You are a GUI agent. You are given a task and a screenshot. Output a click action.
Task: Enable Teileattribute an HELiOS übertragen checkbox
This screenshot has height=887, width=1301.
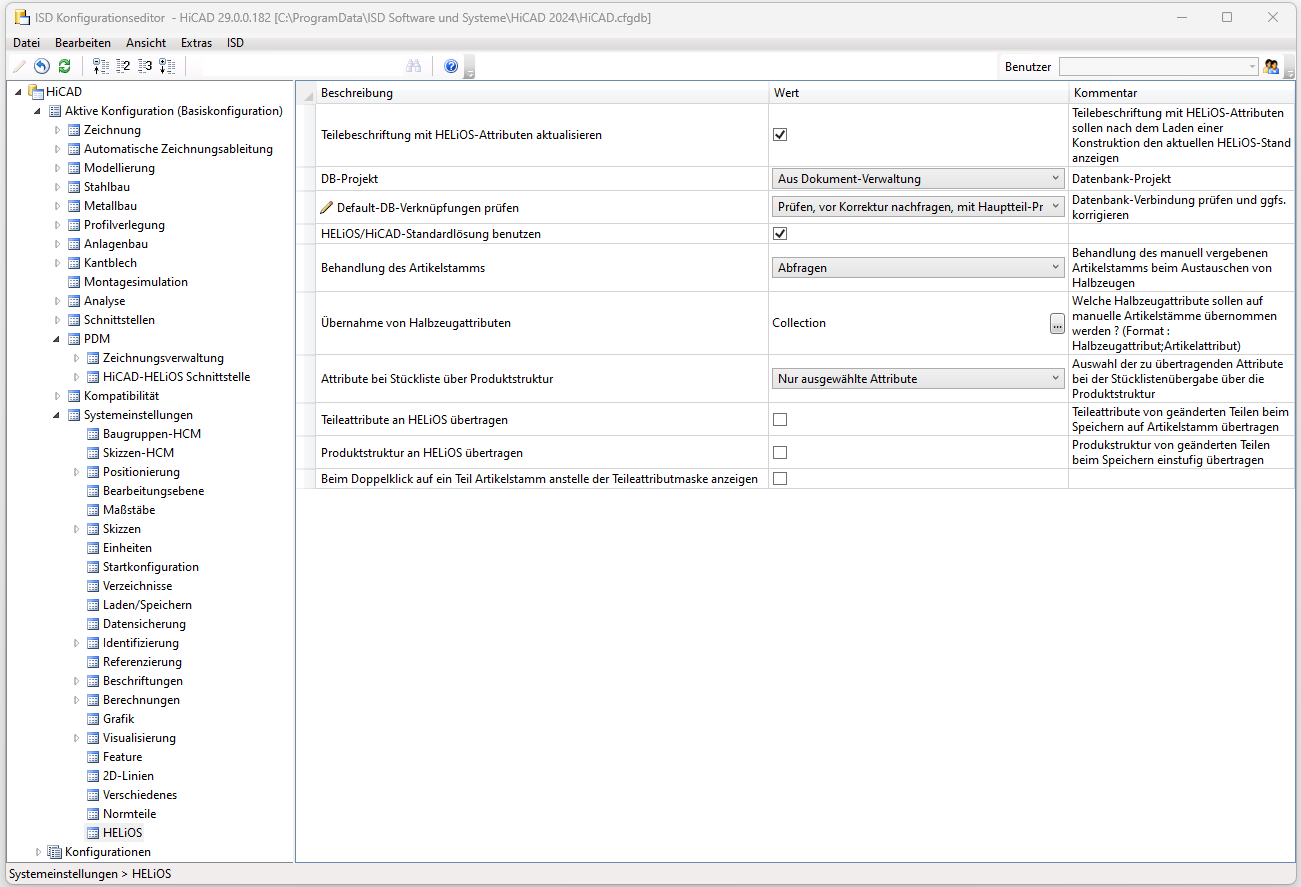780,419
